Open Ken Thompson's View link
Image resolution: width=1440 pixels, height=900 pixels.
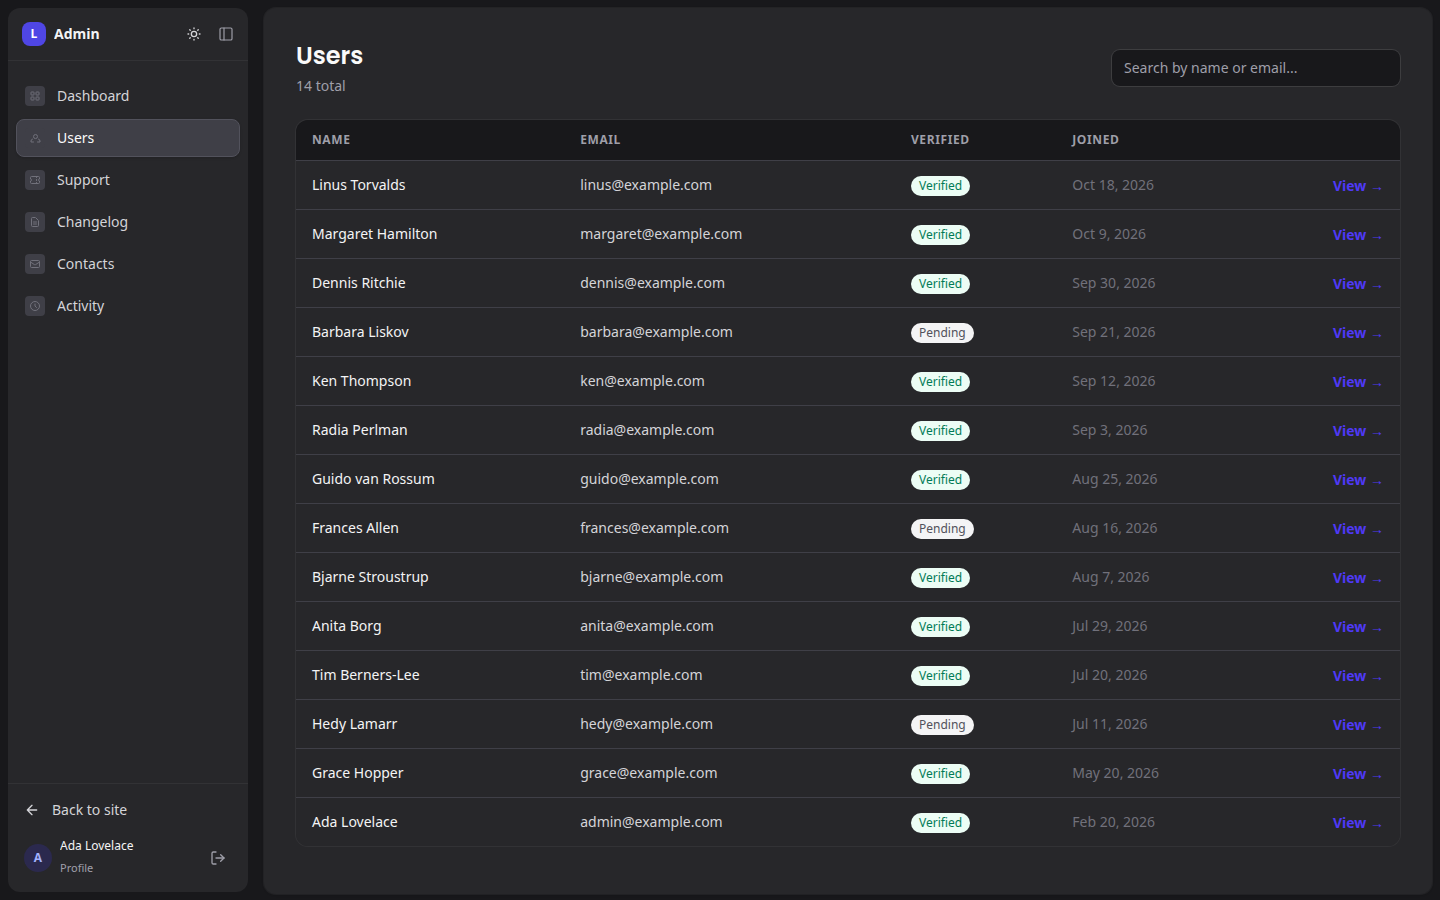(1357, 382)
